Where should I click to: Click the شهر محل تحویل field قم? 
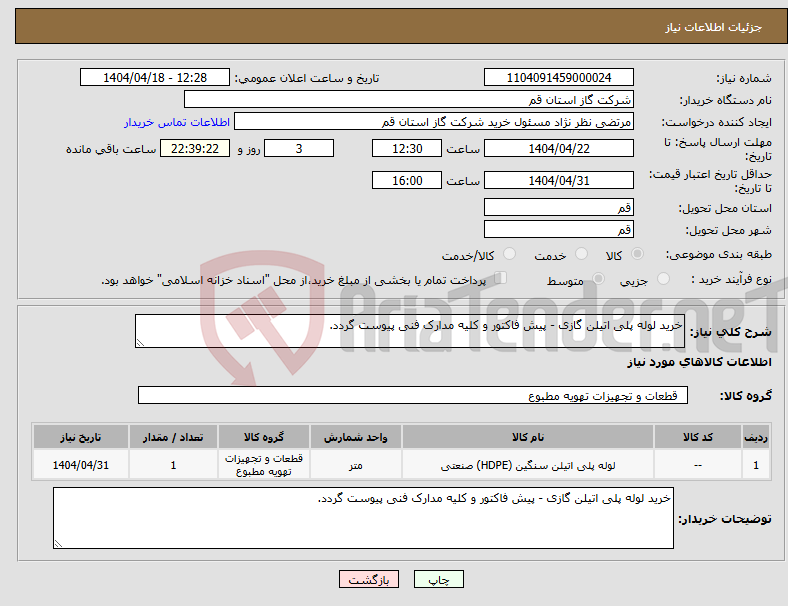tap(558, 229)
